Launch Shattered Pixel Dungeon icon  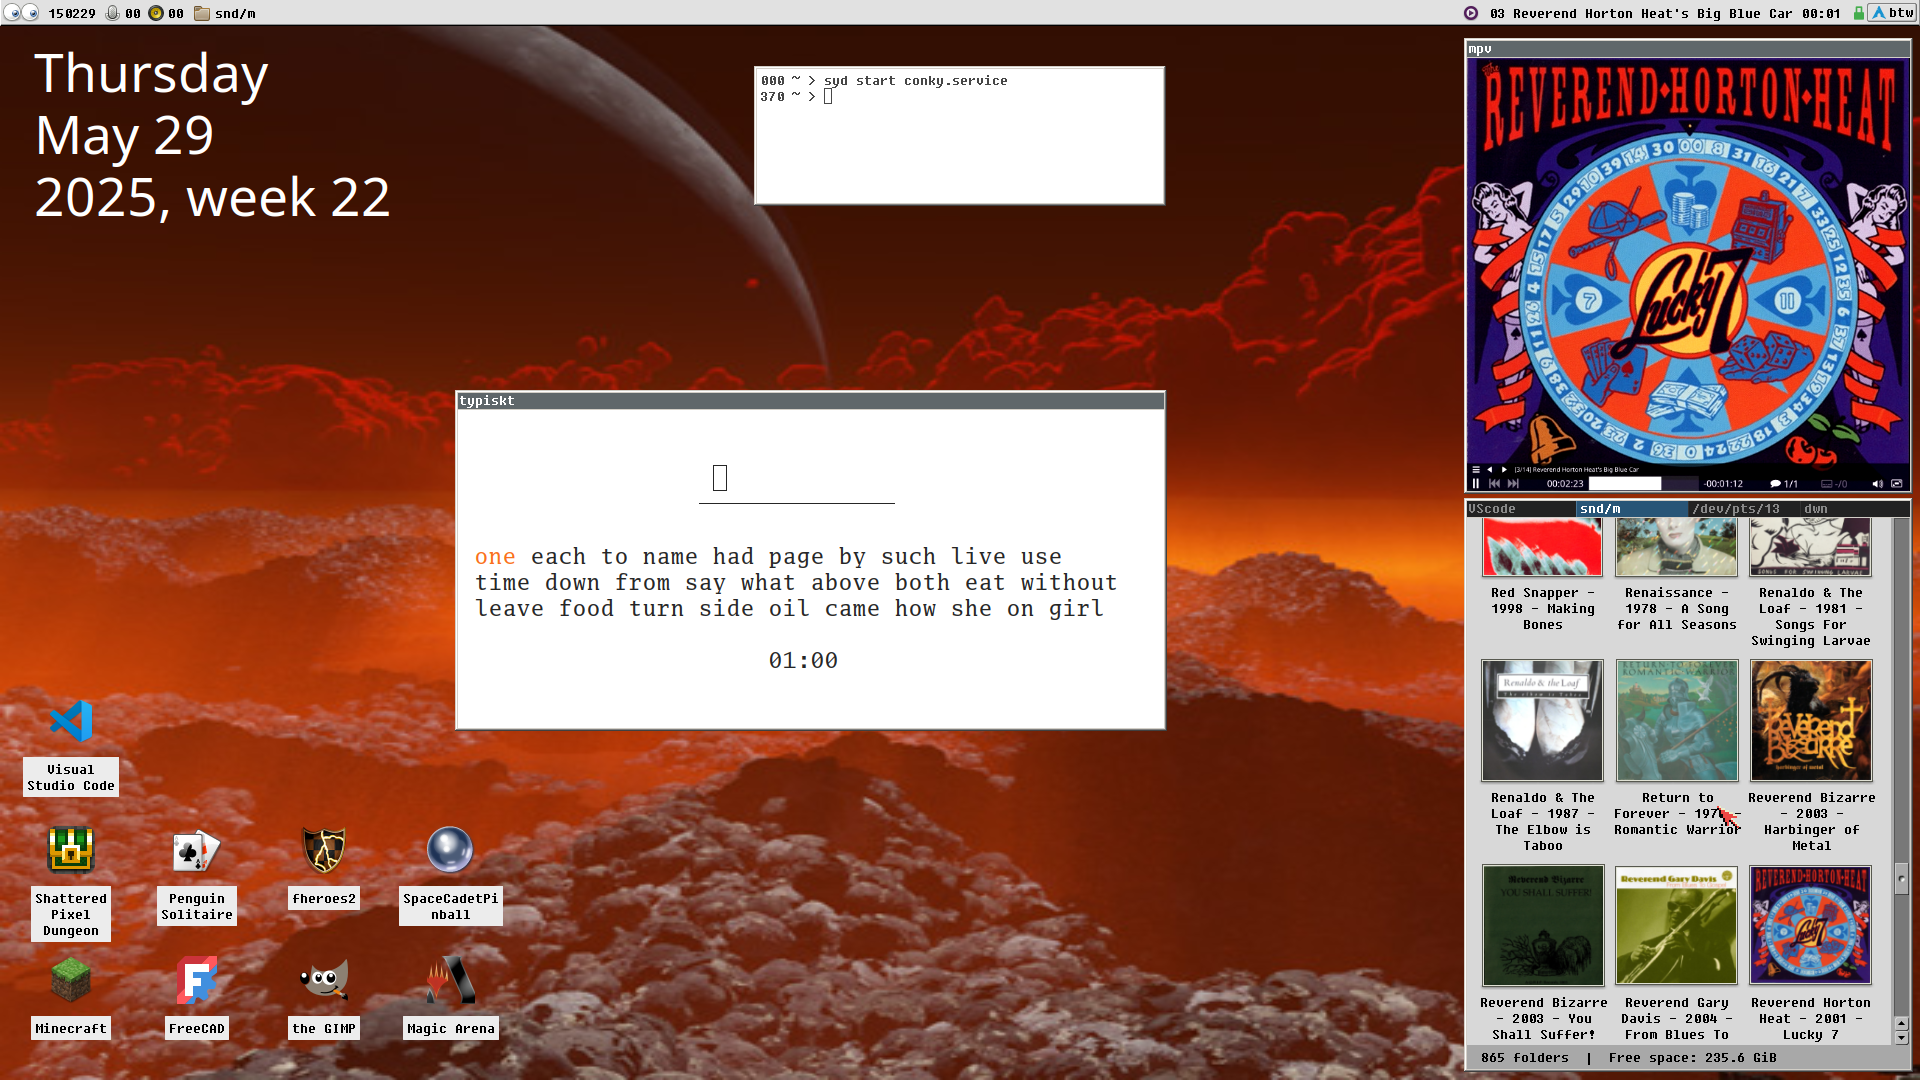[x=71, y=851]
